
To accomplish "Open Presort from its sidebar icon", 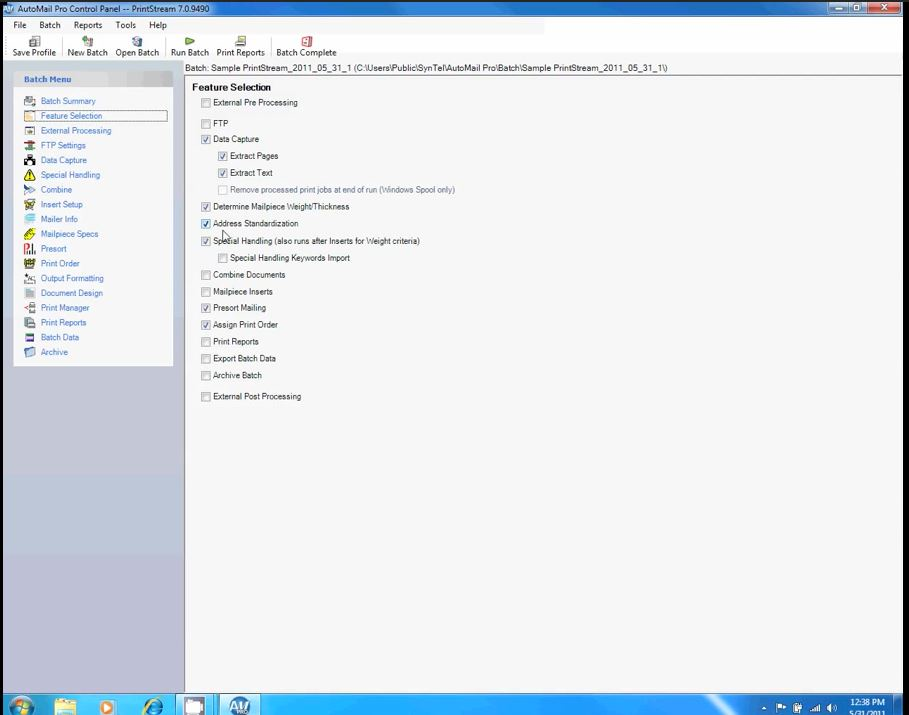I will coord(29,248).
